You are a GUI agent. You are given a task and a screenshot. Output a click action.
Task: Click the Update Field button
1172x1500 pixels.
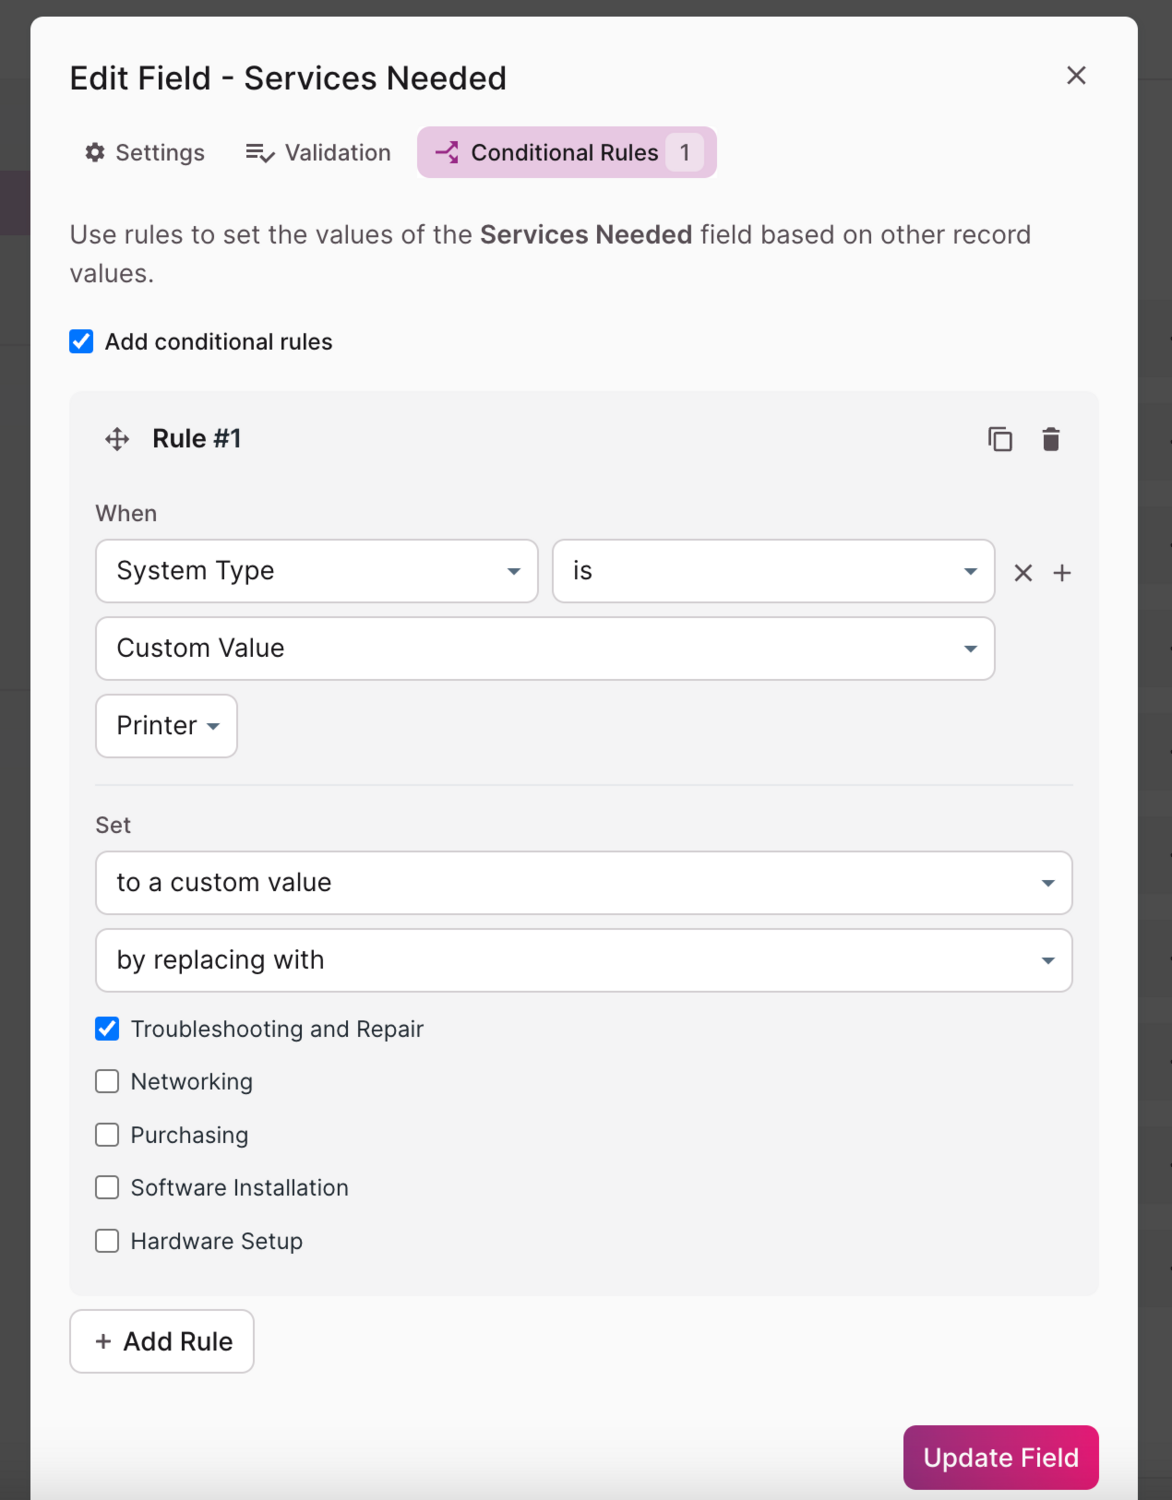click(1000, 1457)
